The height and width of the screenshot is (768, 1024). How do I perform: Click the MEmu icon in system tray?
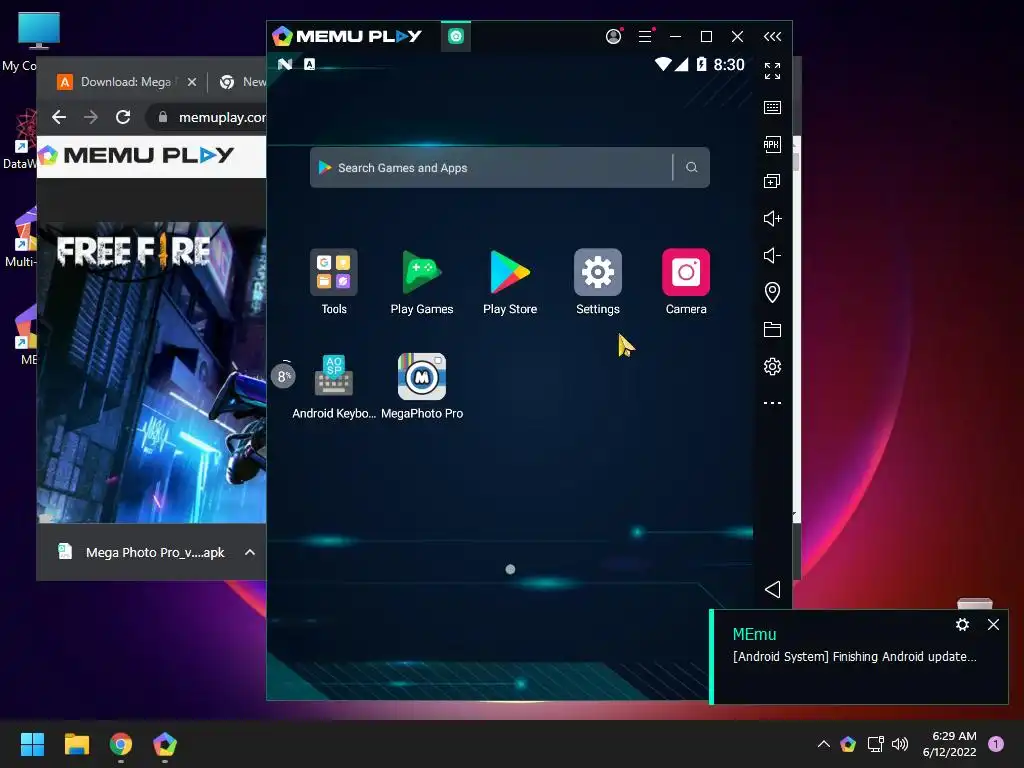848,744
